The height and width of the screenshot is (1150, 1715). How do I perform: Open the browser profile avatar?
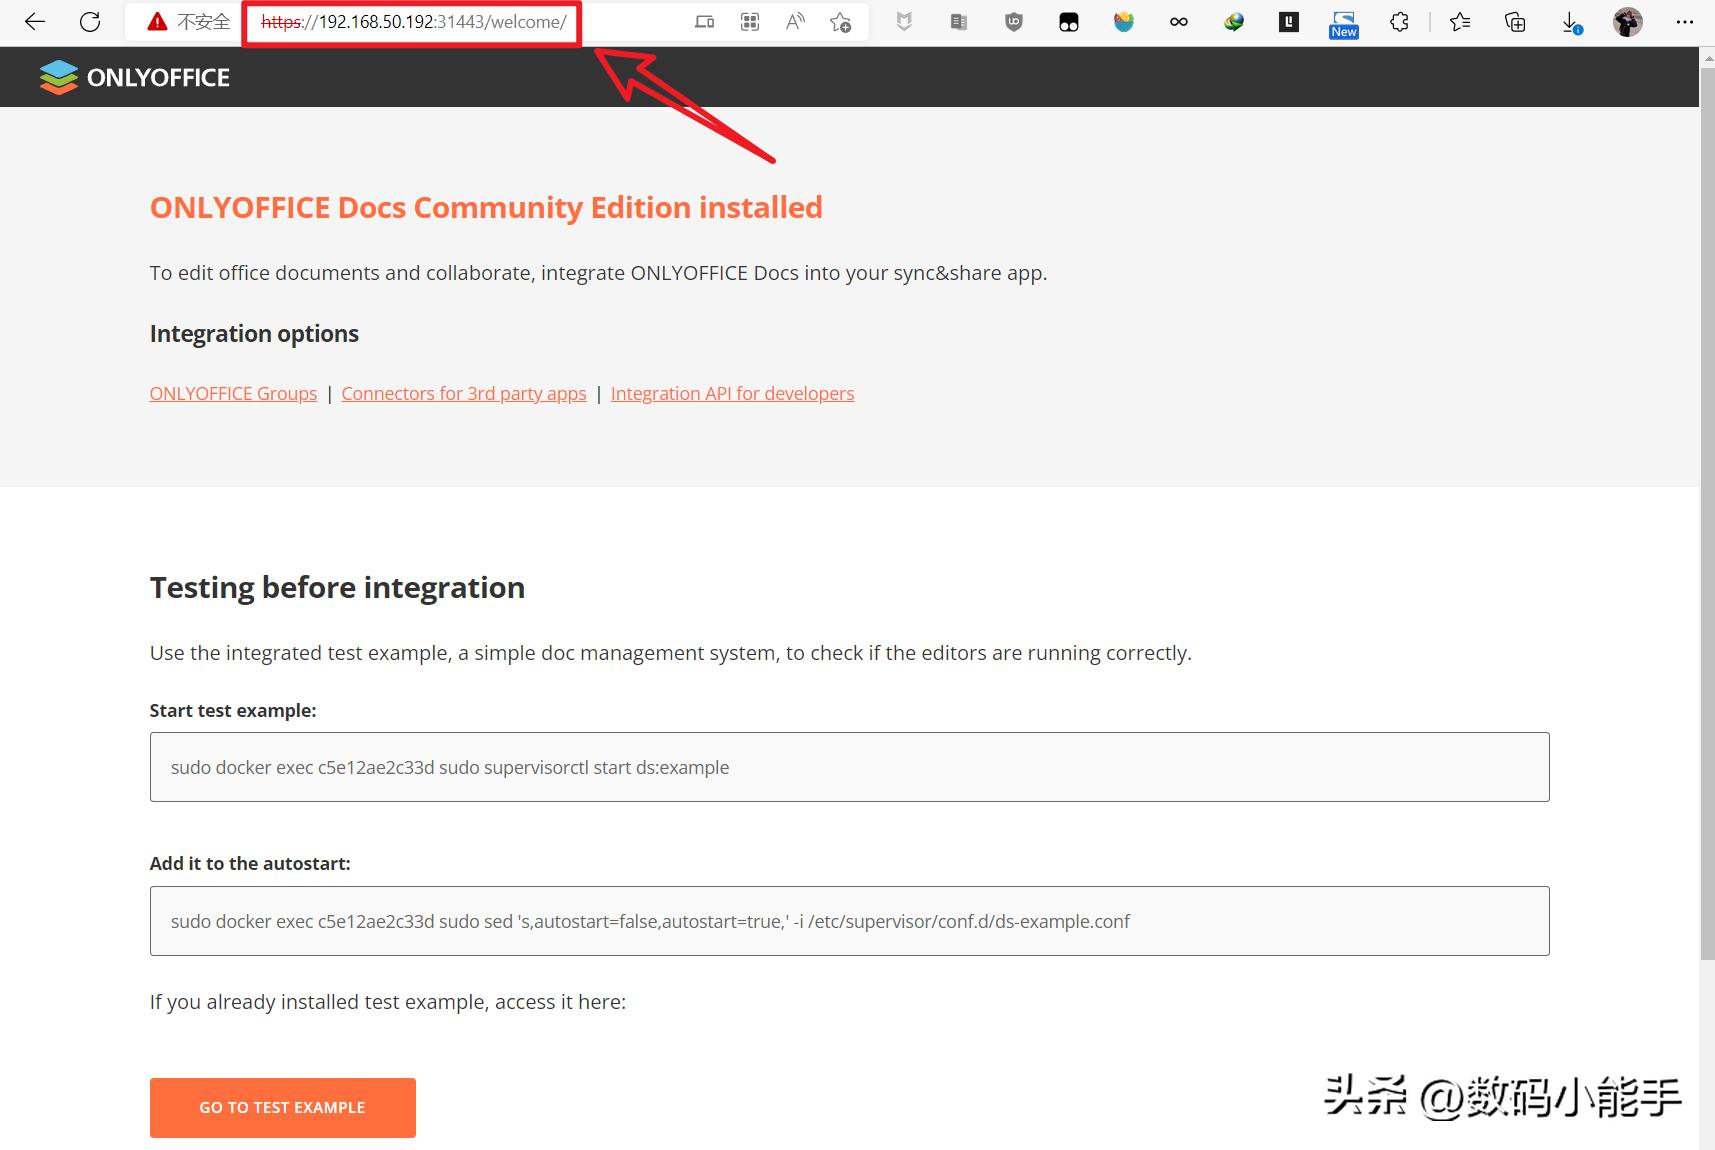pyautogui.click(x=1628, y=22)
